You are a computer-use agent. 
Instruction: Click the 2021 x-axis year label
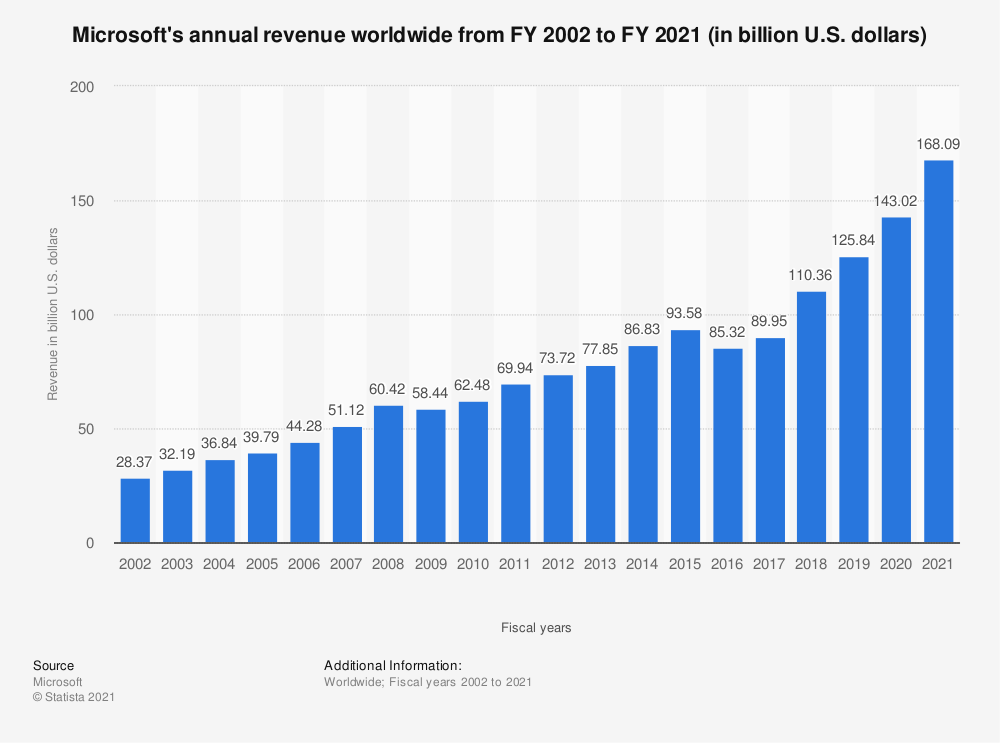point(938,564)
